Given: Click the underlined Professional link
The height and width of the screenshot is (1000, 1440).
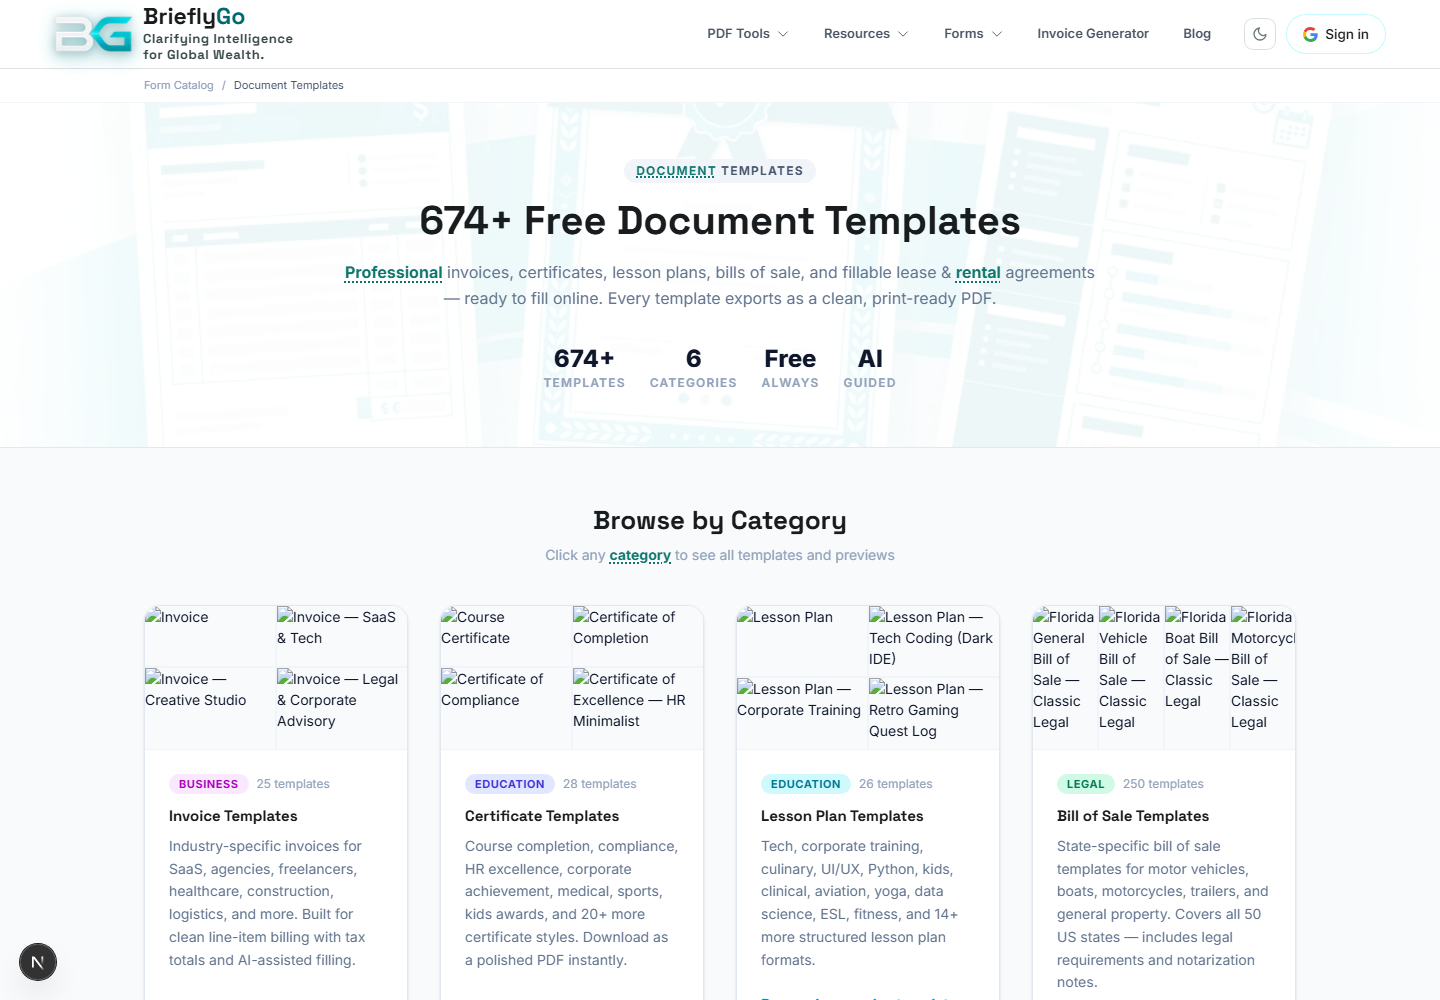Looking at the screenshot, I should pos(394,272).
